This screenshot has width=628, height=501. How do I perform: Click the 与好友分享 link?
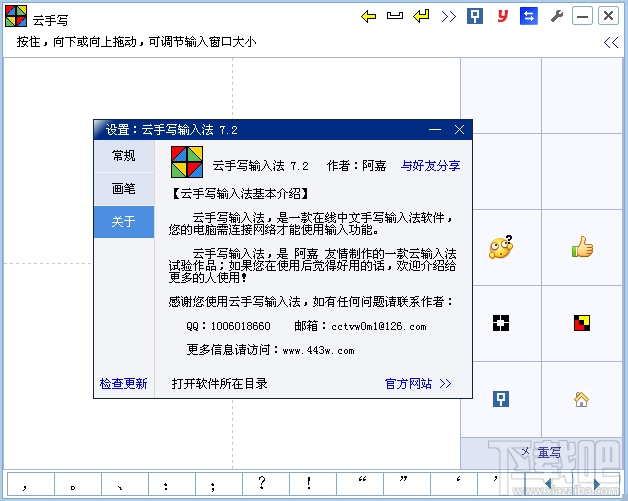point(431,165)
